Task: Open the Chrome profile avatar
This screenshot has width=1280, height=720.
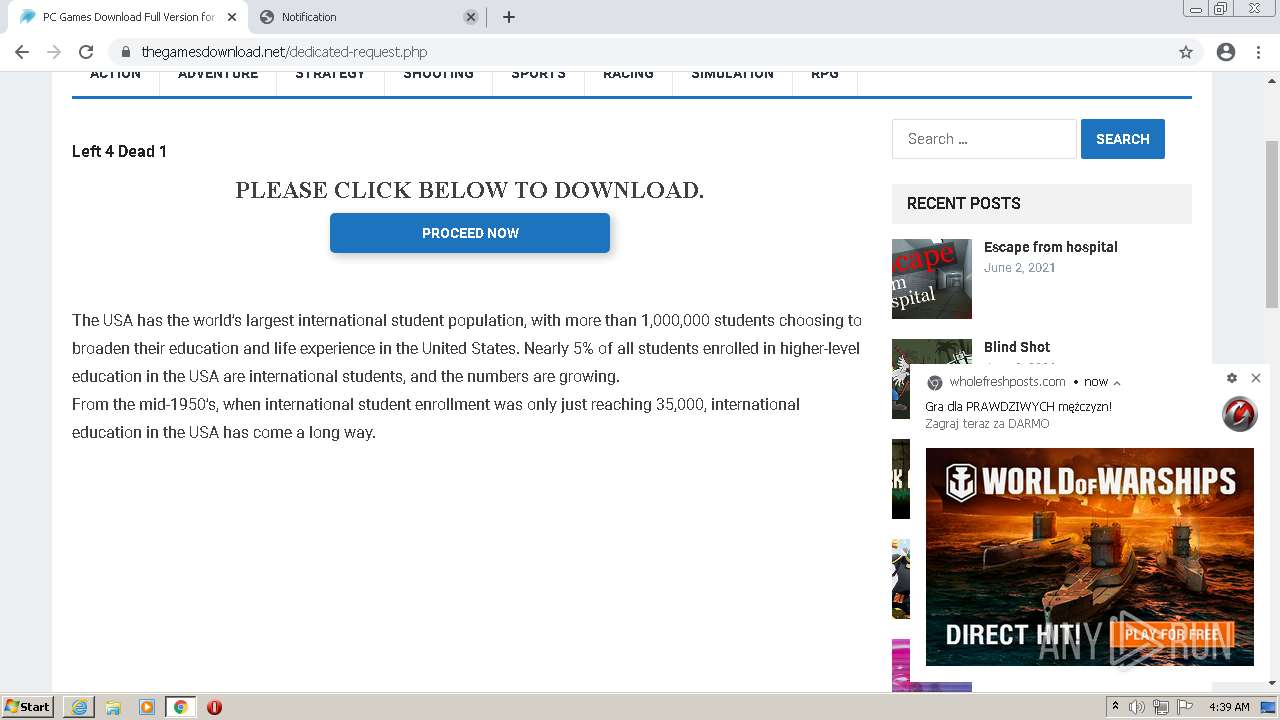Action: point(1226,52)
